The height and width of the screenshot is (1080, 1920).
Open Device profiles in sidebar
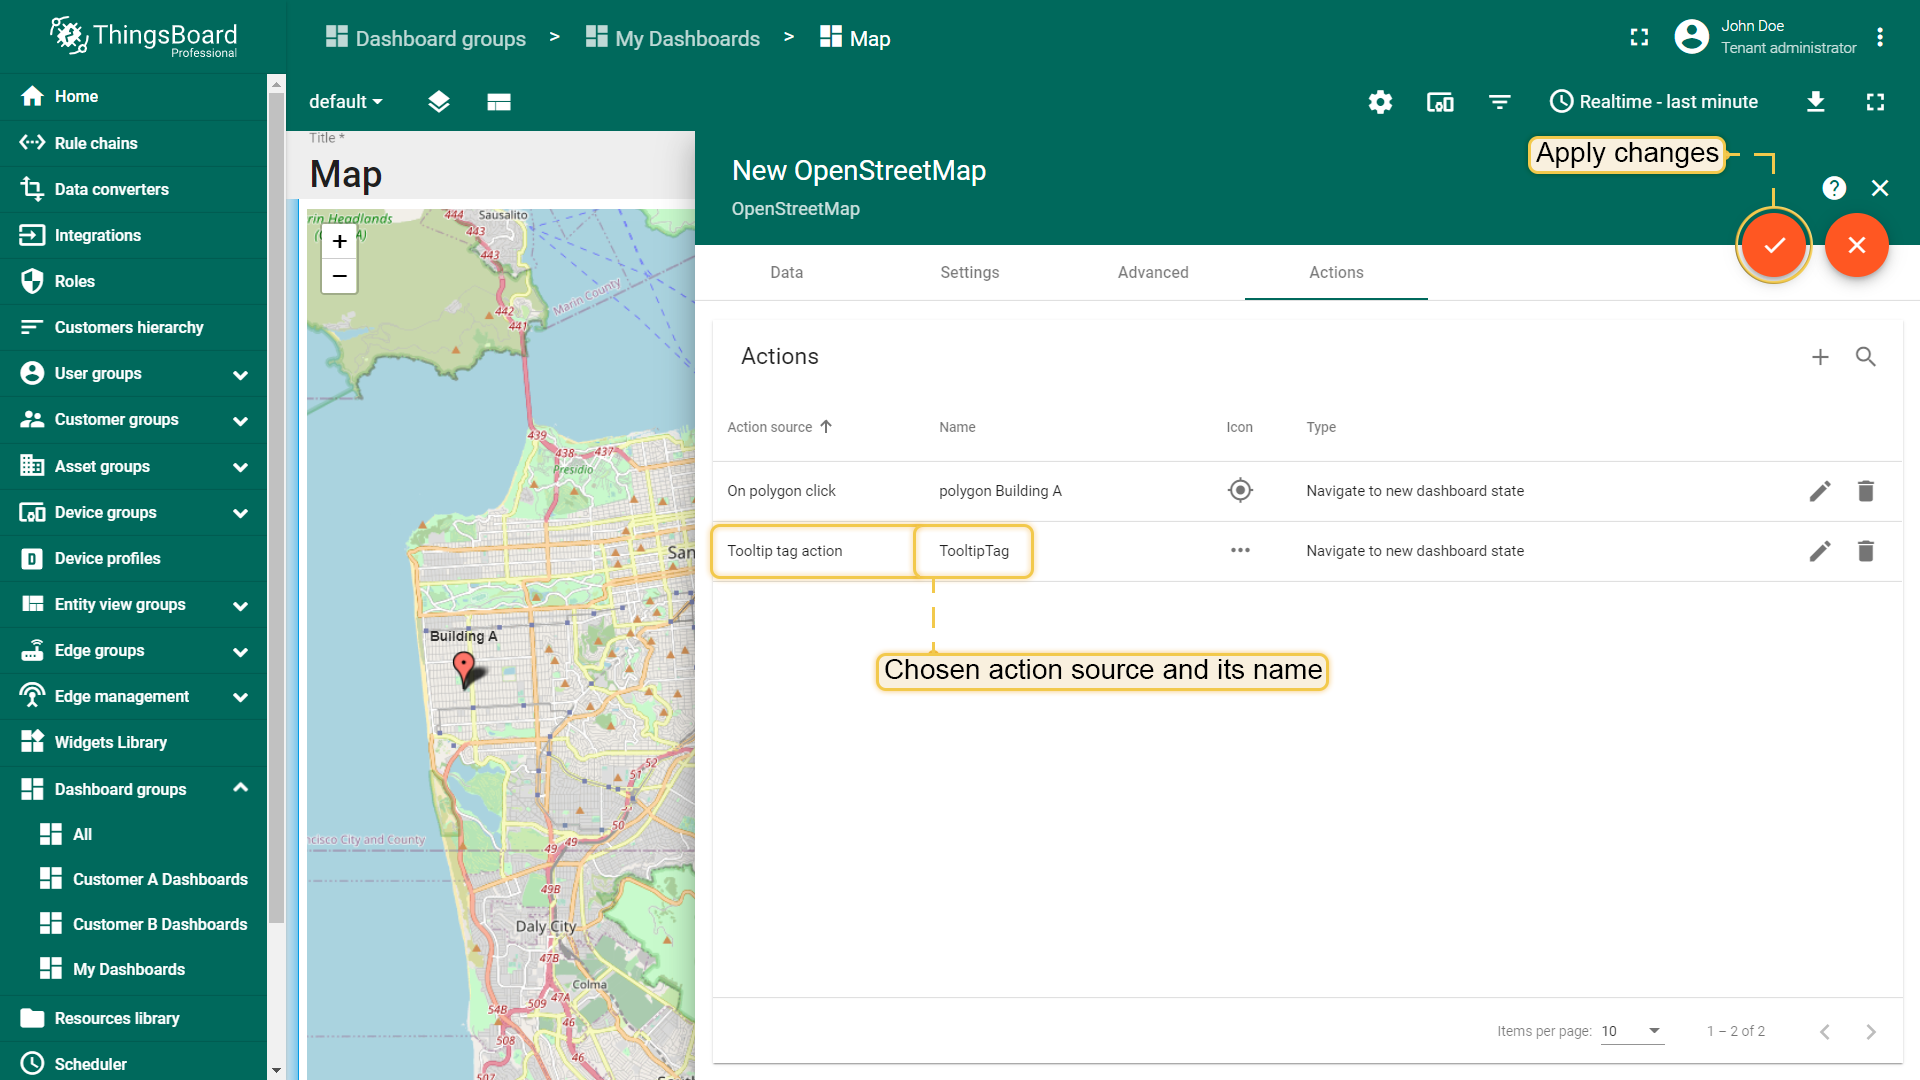click(x=134, y=558)
